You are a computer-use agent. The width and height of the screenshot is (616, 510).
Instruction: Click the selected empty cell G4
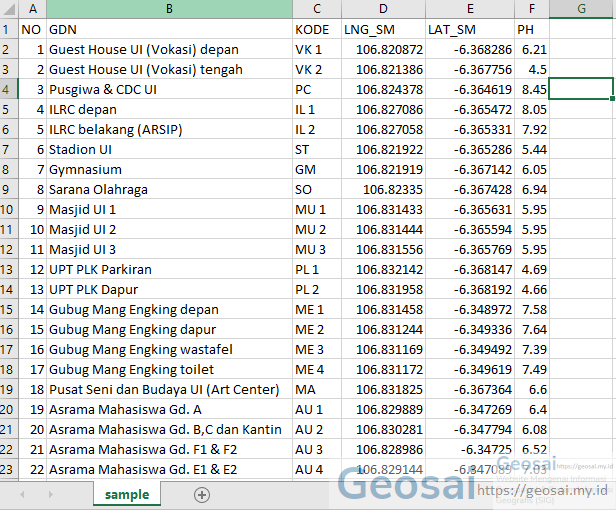(581, 89)
